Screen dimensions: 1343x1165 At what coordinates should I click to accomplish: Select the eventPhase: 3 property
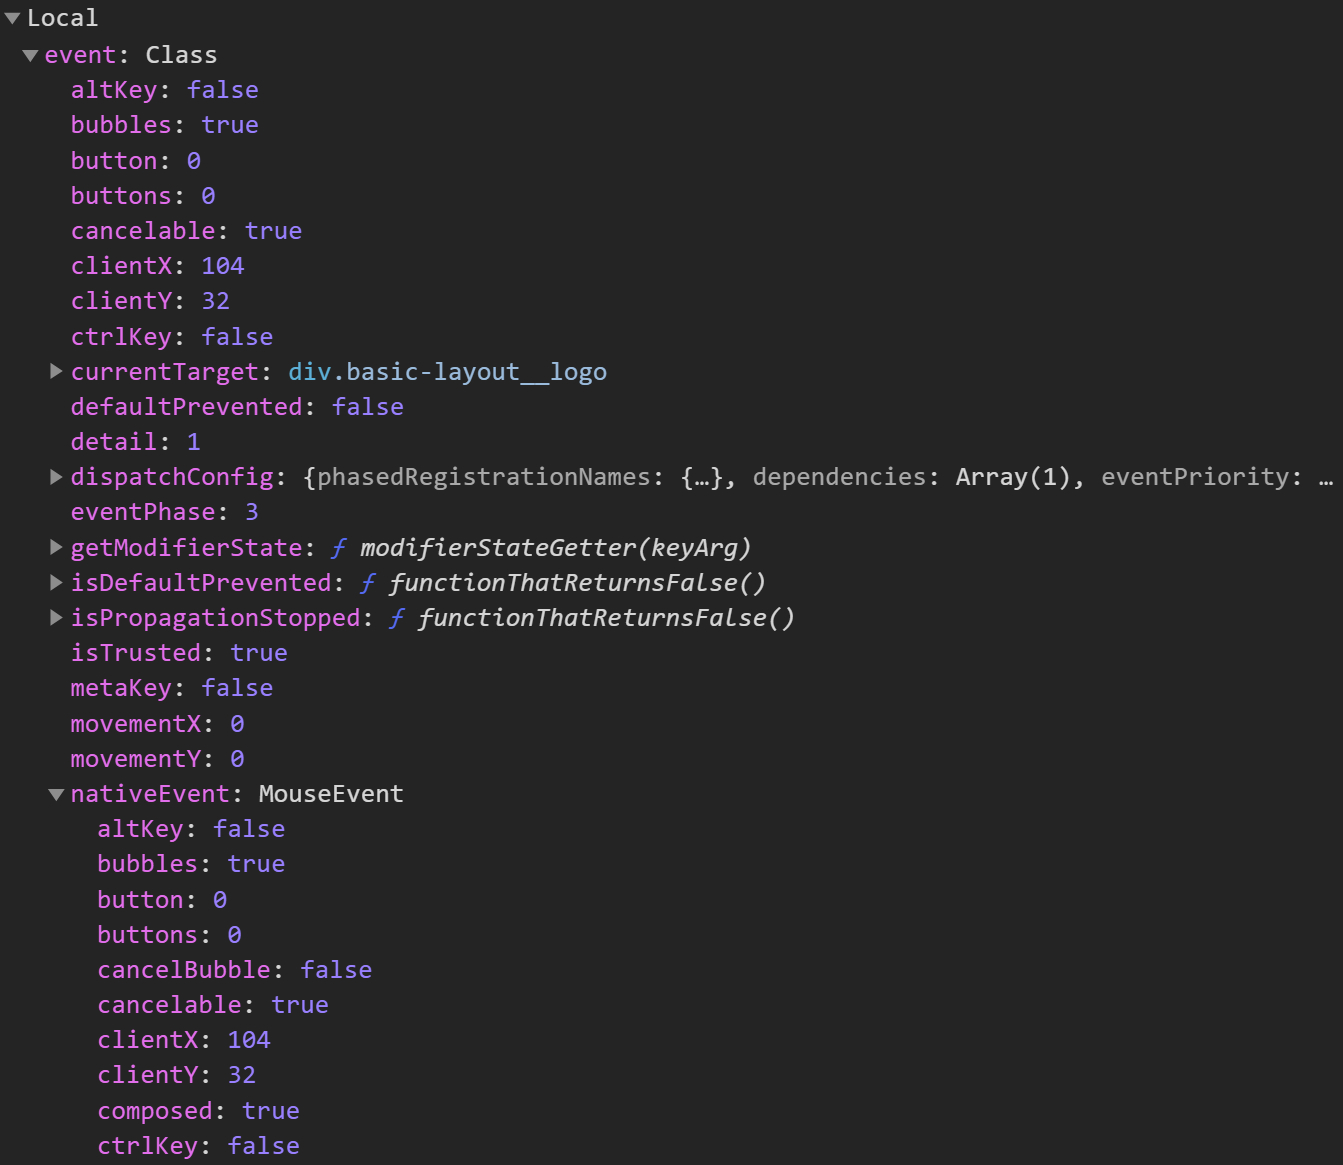(x=164, y=512)
